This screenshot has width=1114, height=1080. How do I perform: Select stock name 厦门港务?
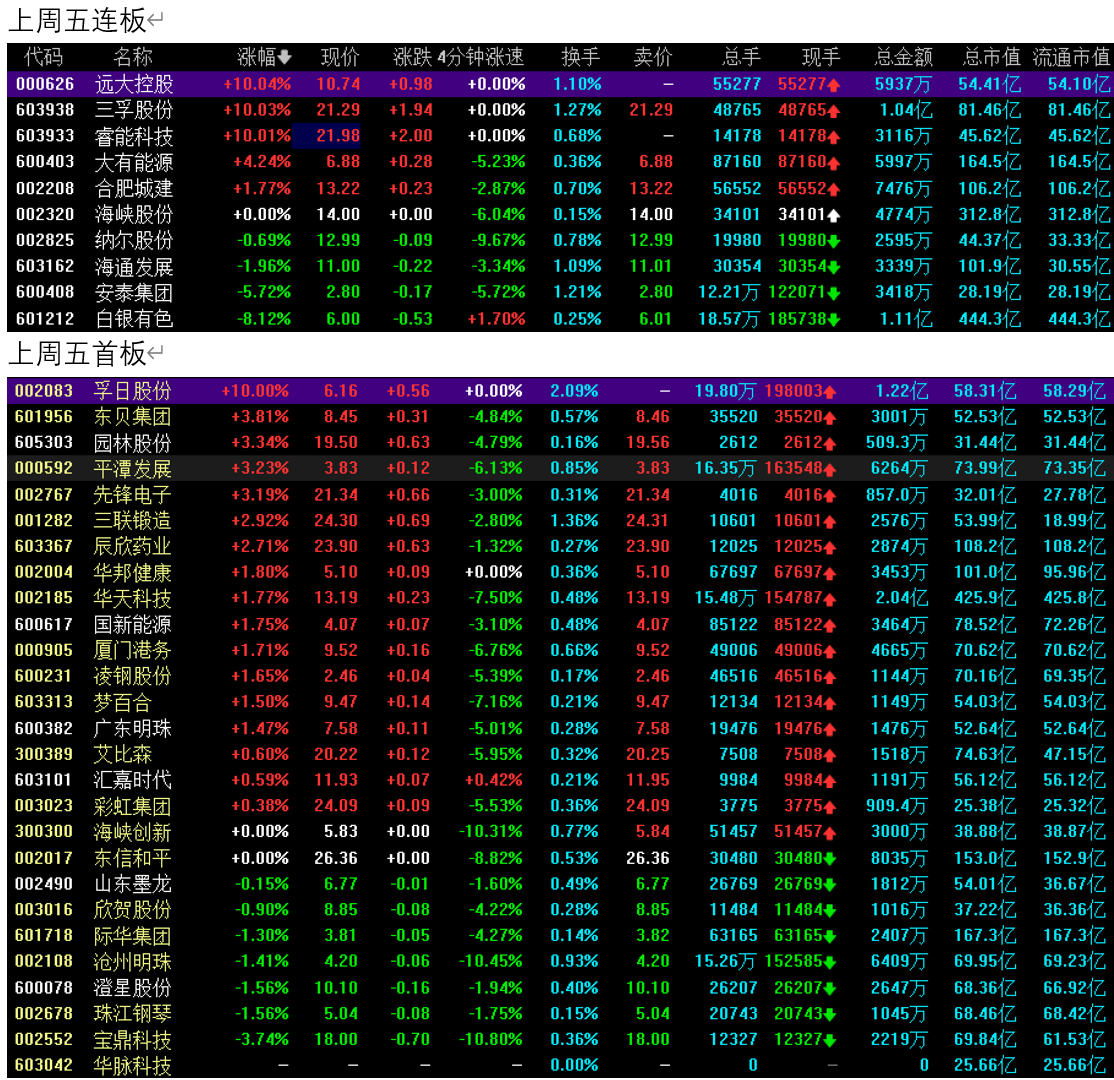tap(132, 650)
